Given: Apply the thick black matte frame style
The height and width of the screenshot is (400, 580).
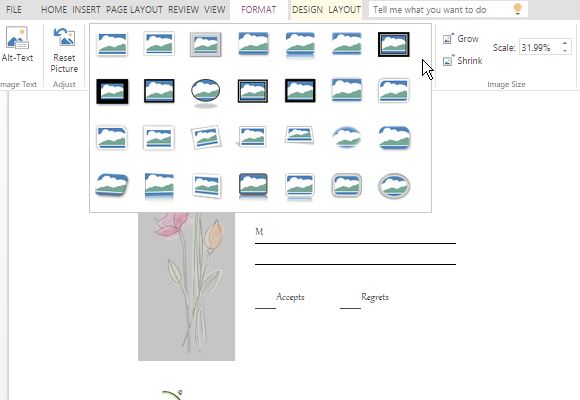Looking at the screenshot, I should click(x=112, y=91).
